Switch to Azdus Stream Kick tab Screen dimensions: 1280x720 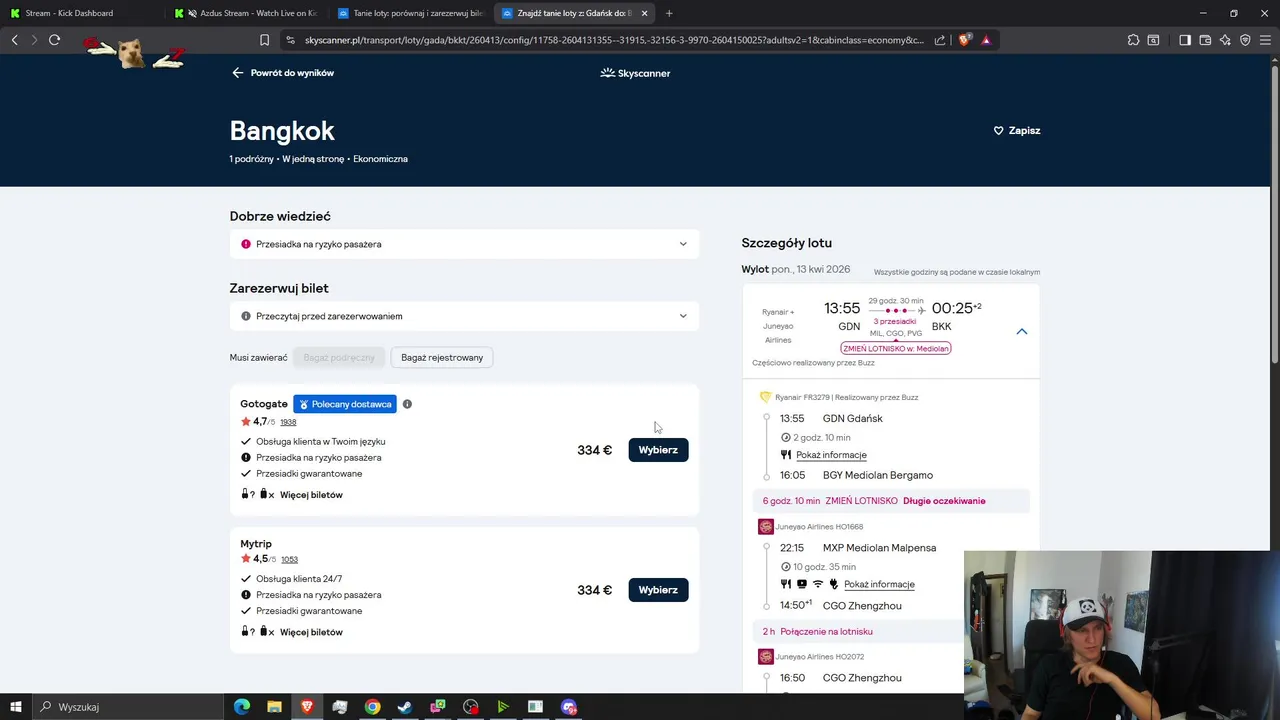(x=244, y=13)
